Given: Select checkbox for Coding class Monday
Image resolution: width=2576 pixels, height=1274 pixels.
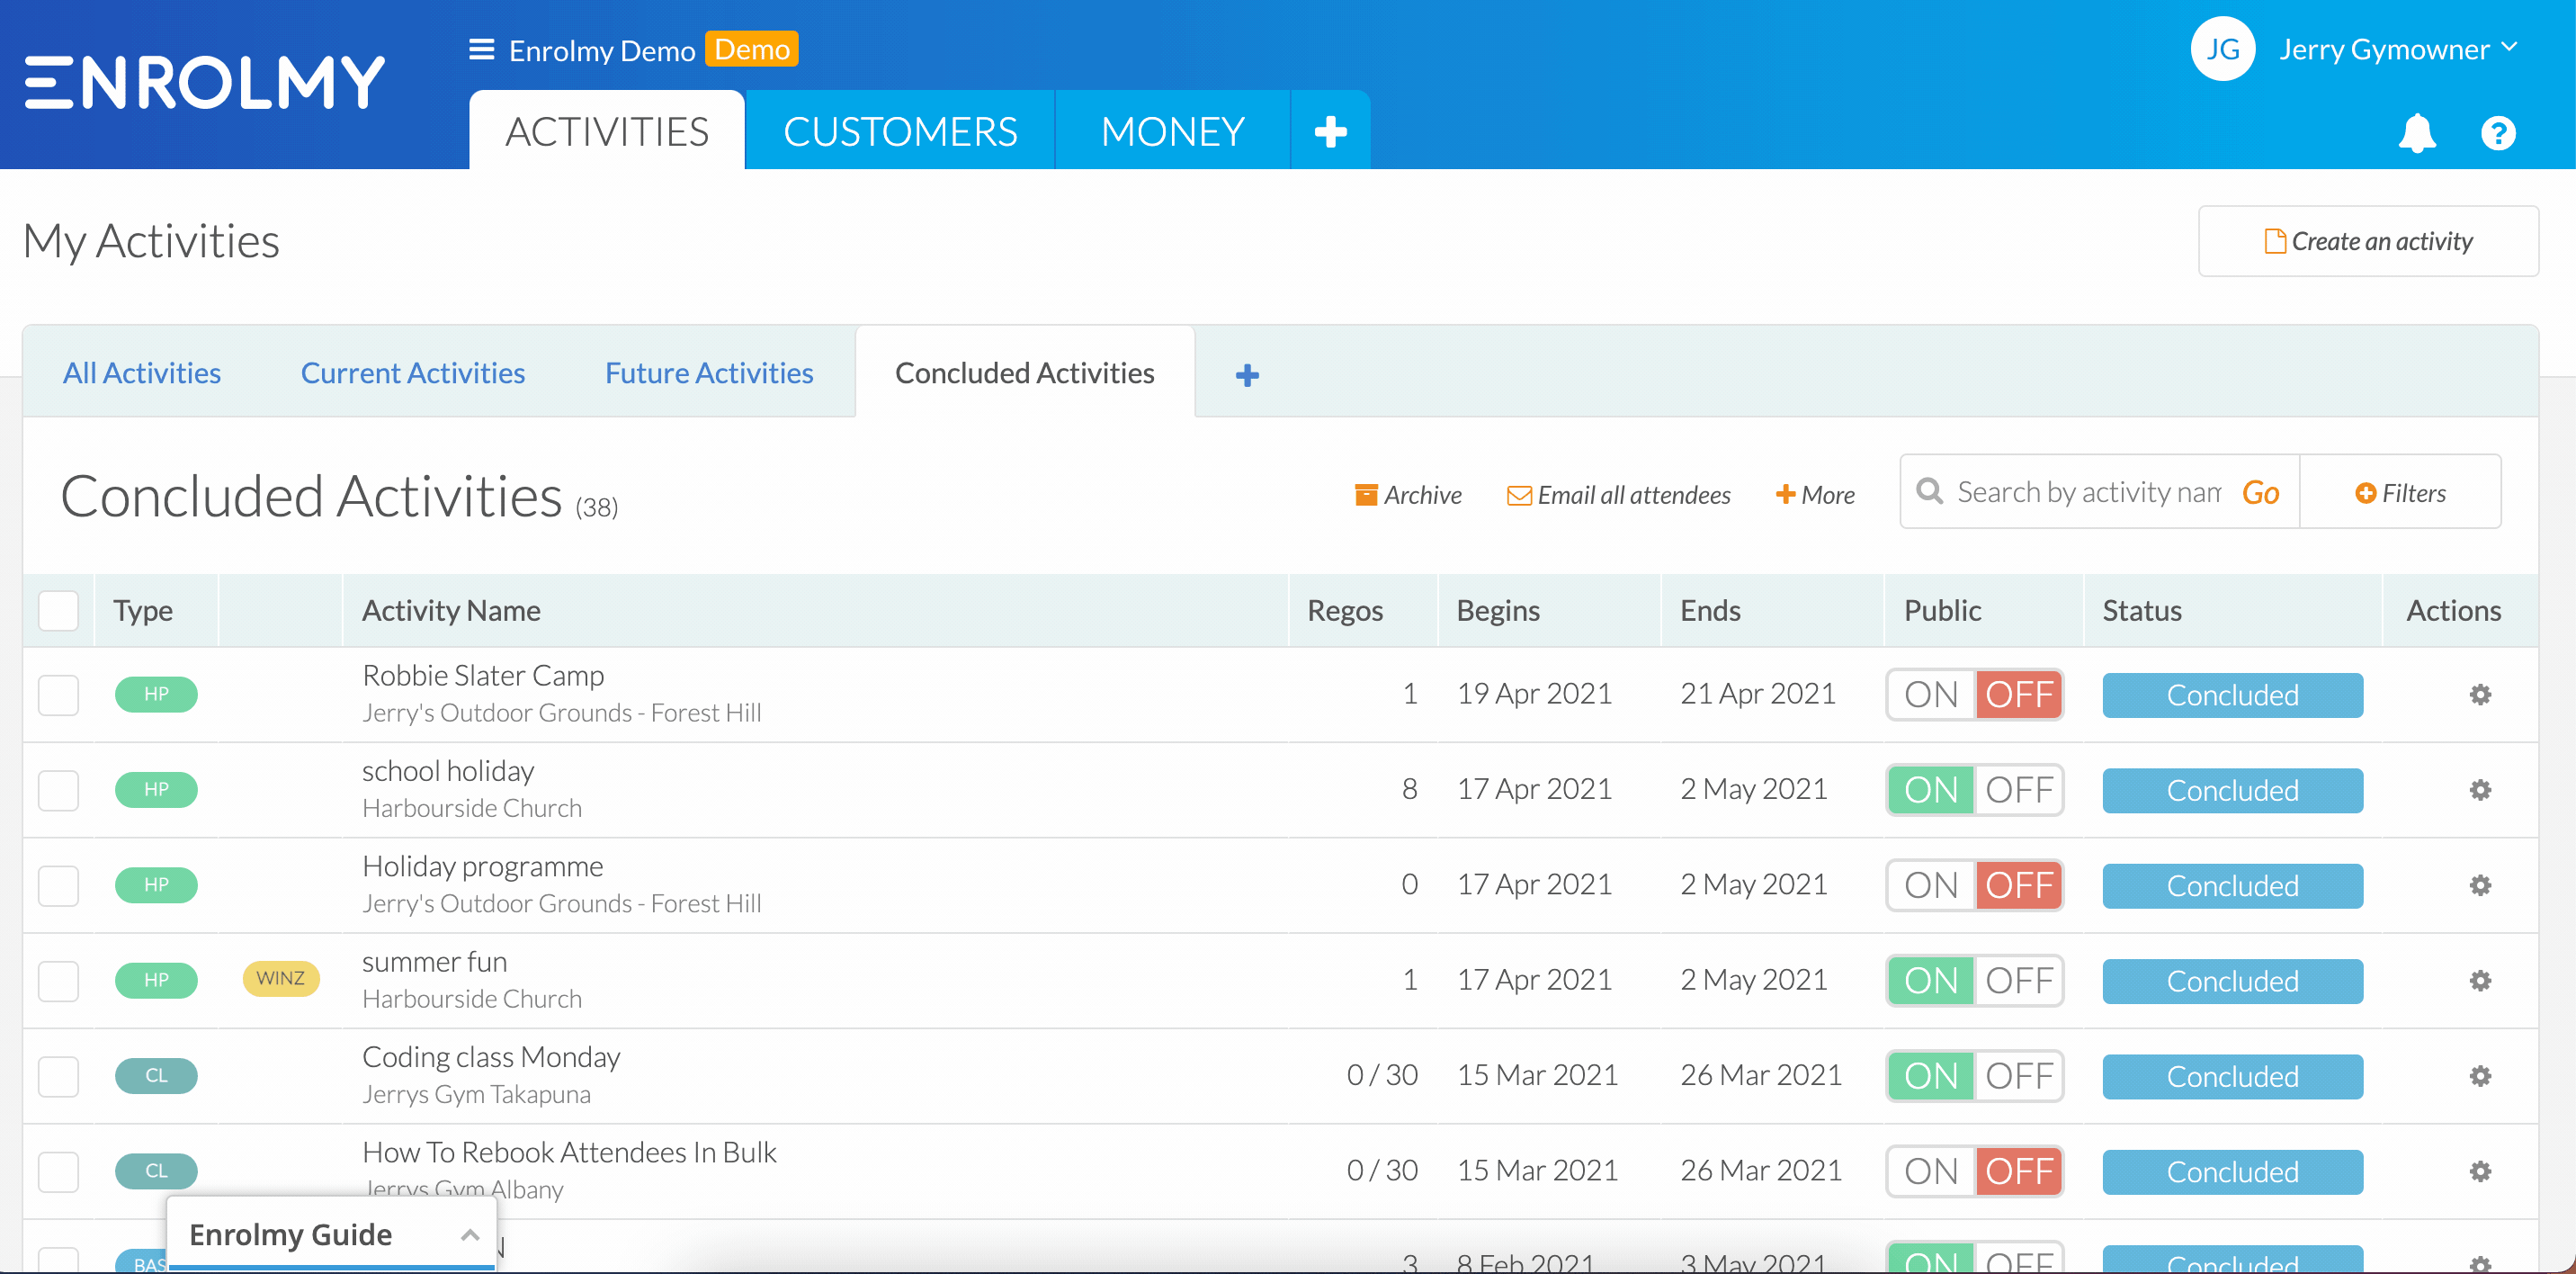Looking at the screenshot, I should click(58, 1076).
